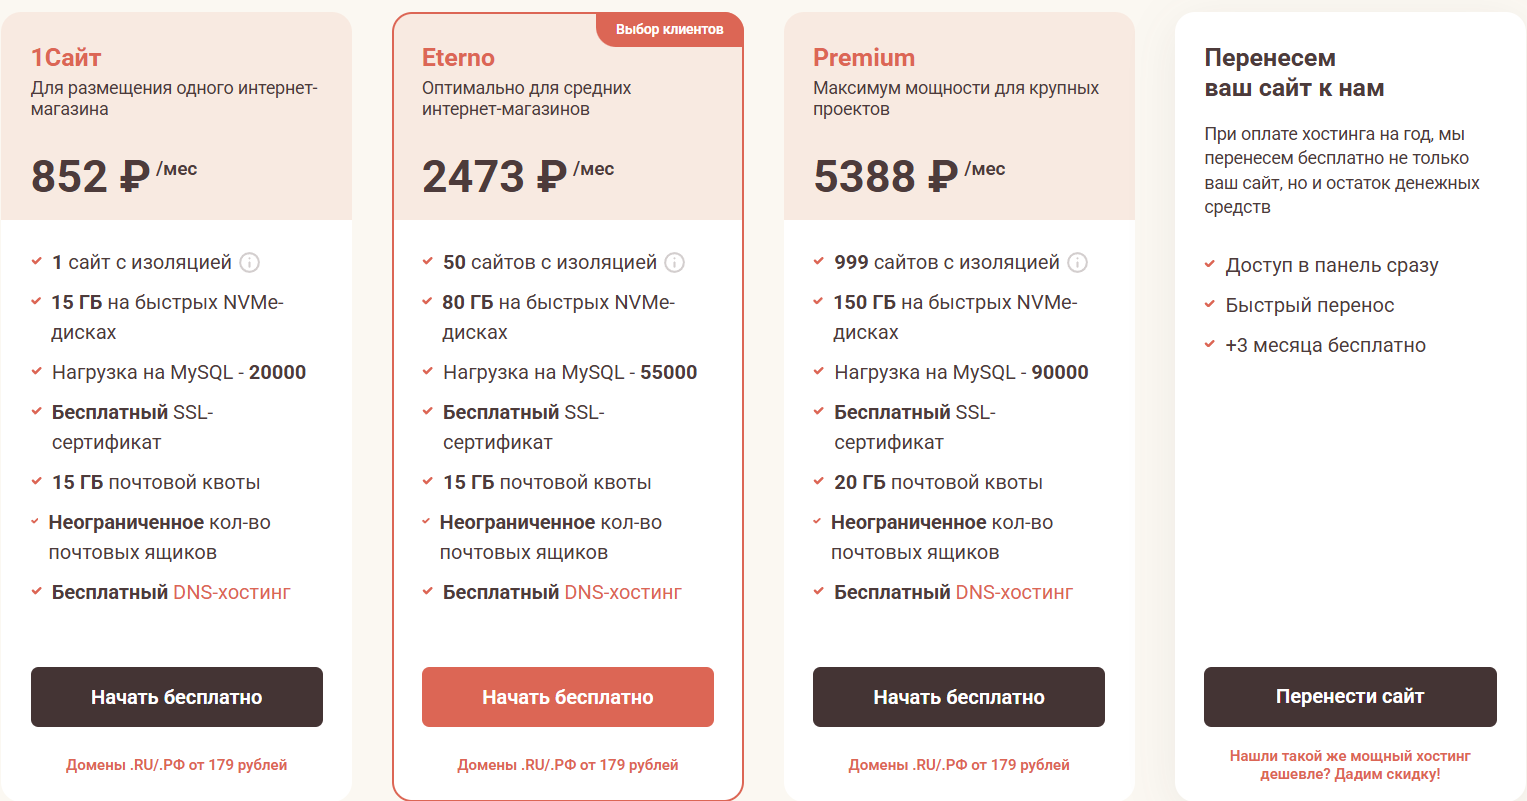The image size is (1527, 801).
Task: Click Нашли такой же мощный хостинг дешевле link
Action: click(1350, 765)
